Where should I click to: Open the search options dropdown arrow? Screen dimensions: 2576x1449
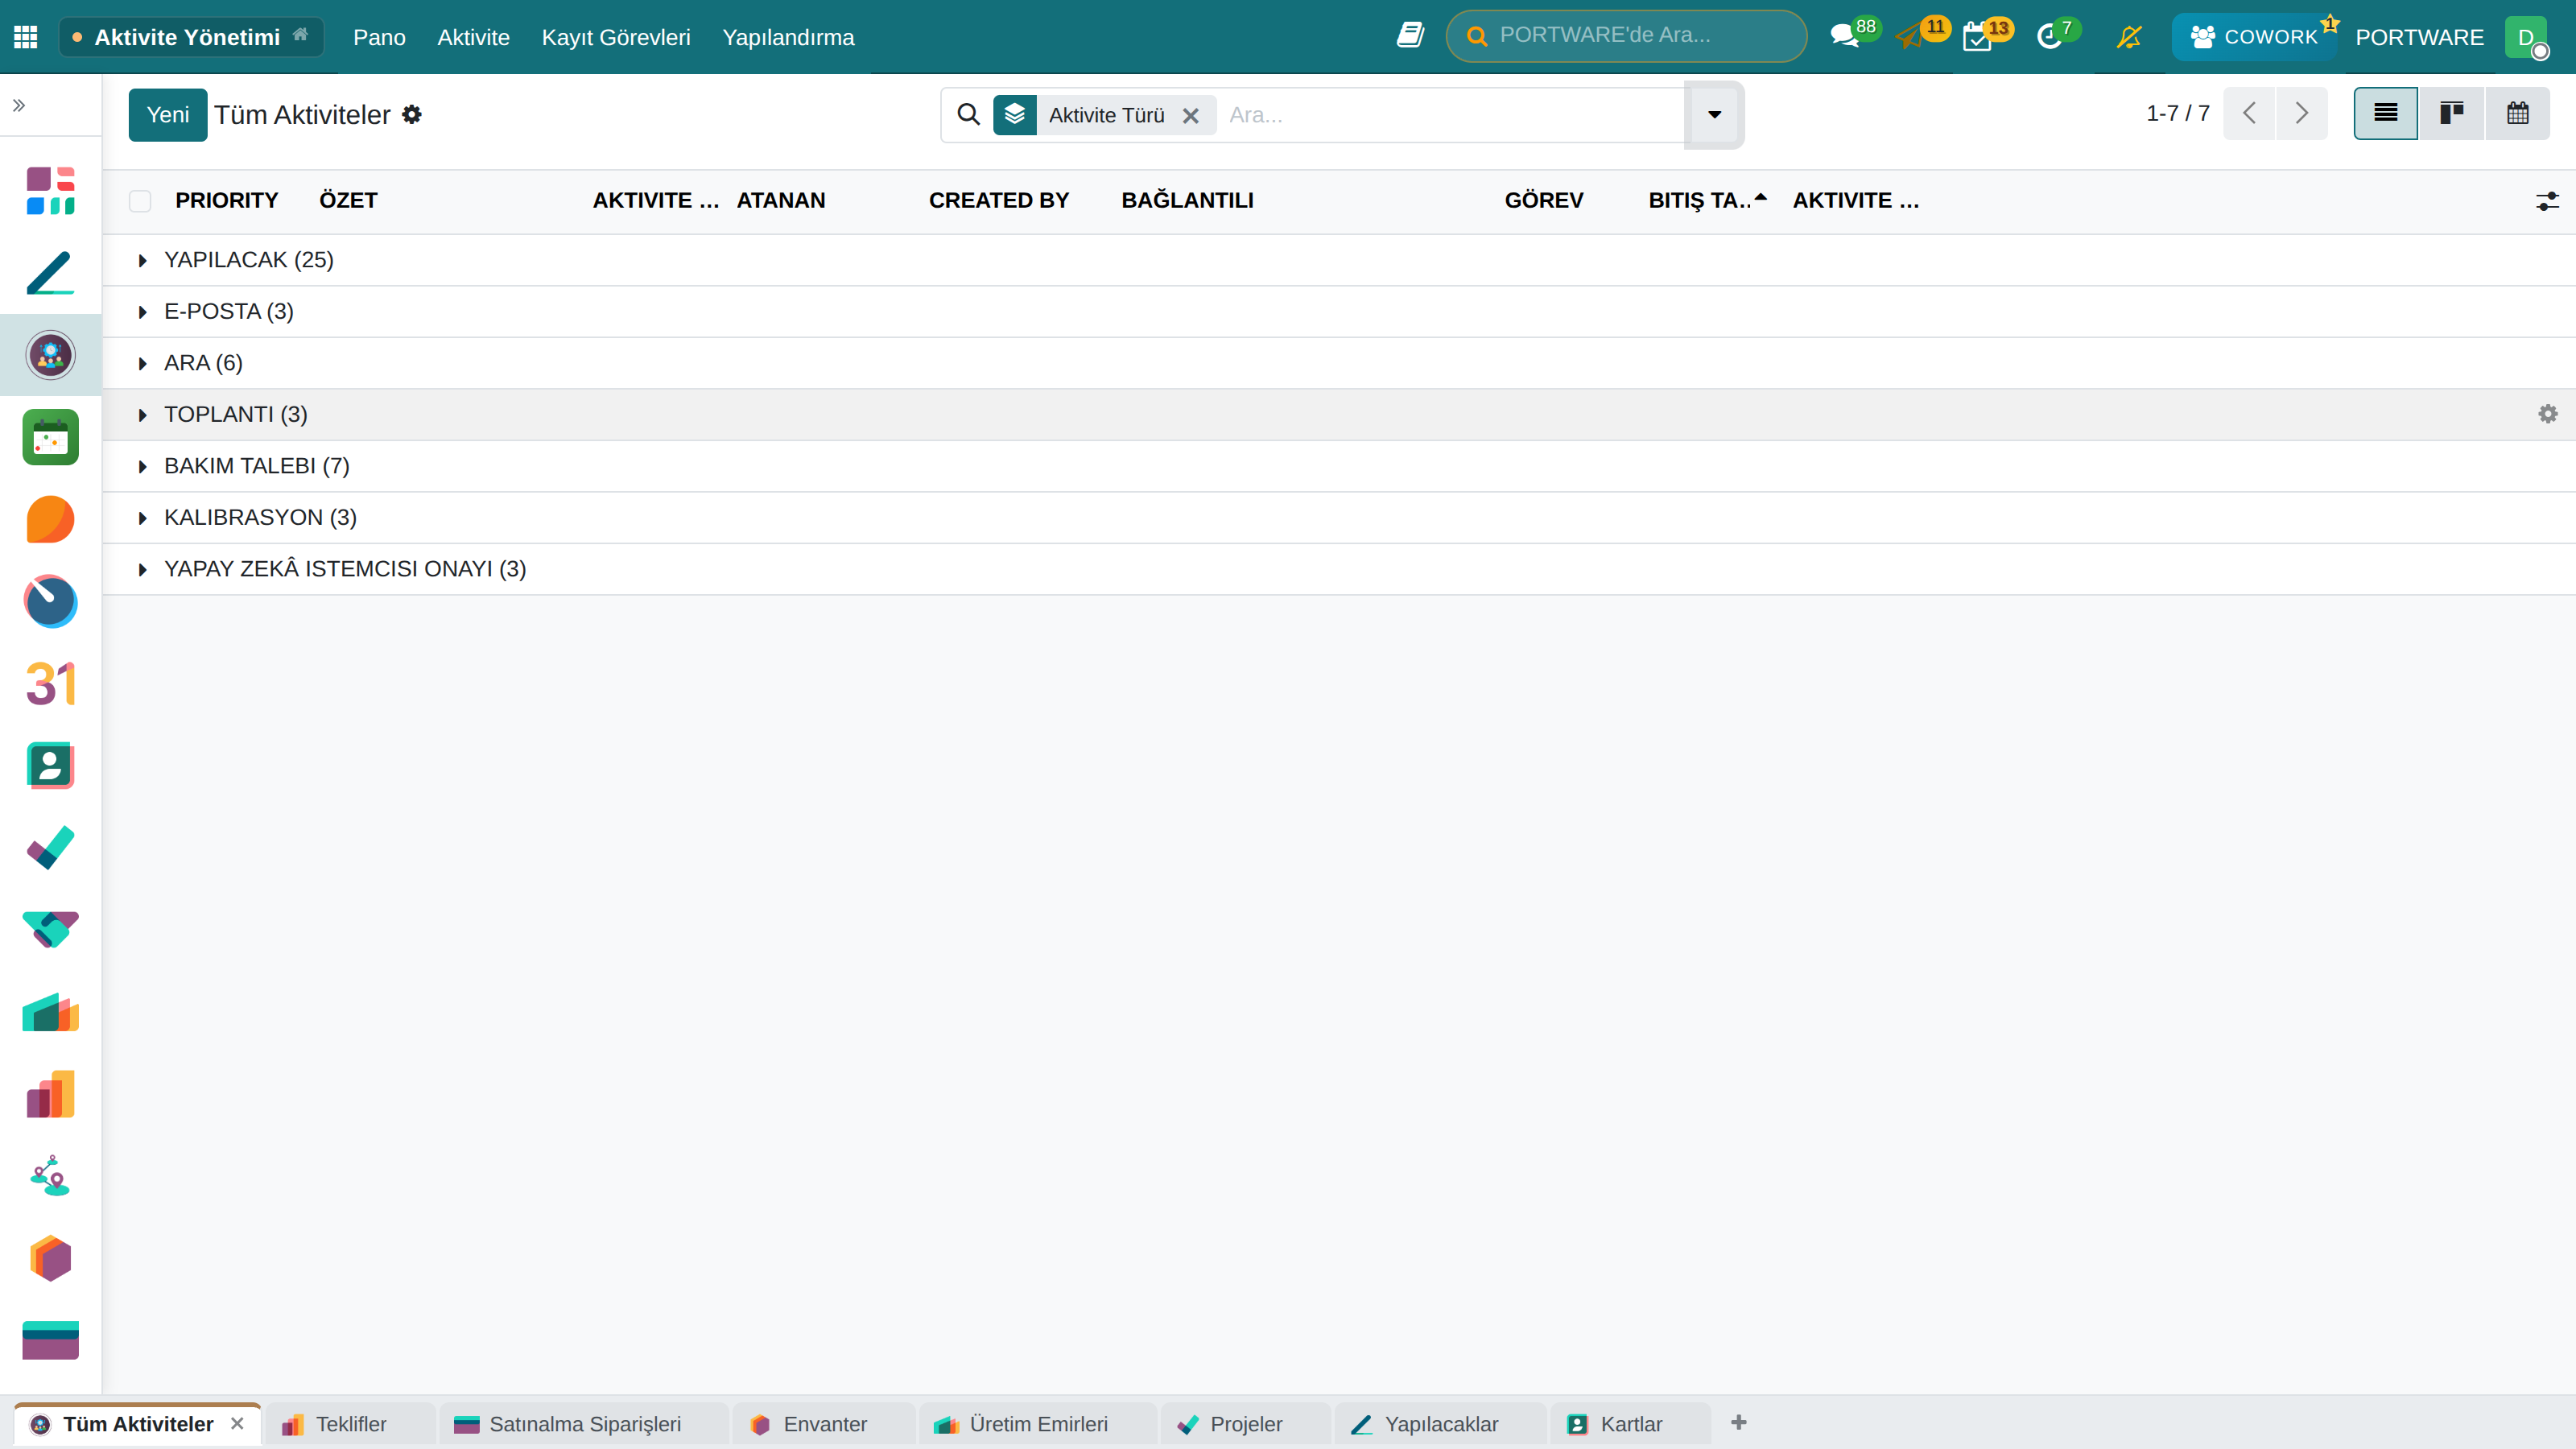pos(1714,115)
